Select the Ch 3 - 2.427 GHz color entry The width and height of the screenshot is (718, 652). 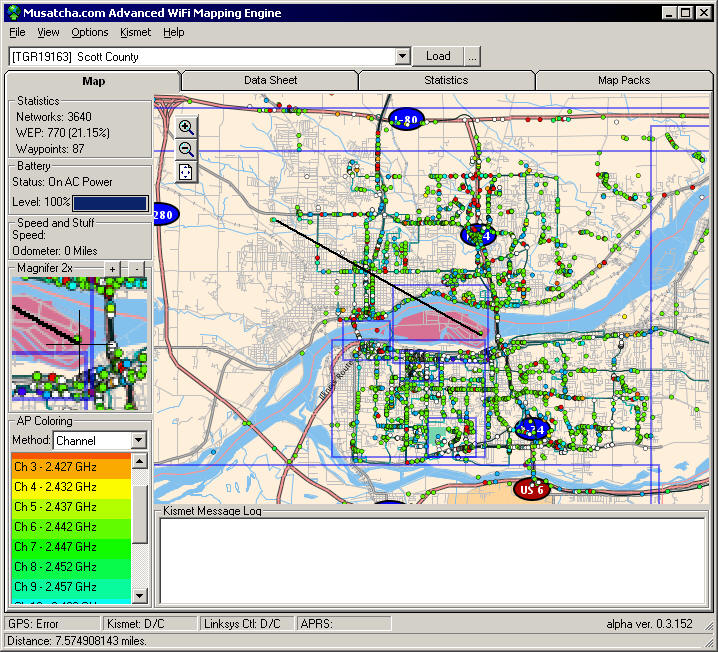pos(70,467)
